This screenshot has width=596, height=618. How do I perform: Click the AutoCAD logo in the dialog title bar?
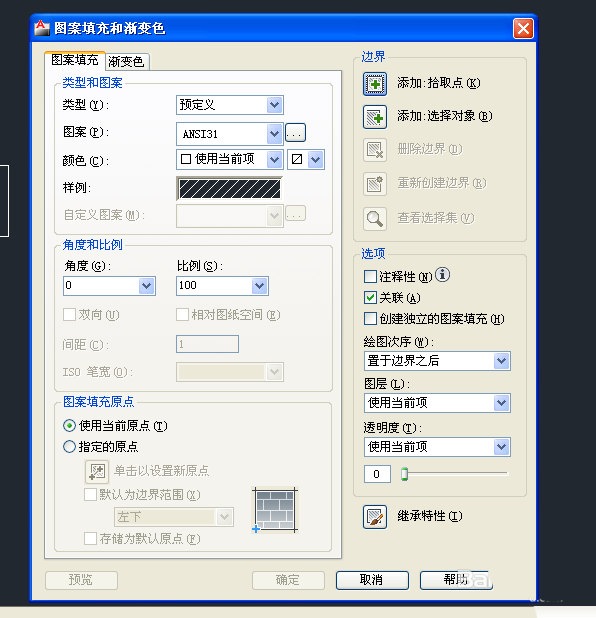(x=42, y=28)
